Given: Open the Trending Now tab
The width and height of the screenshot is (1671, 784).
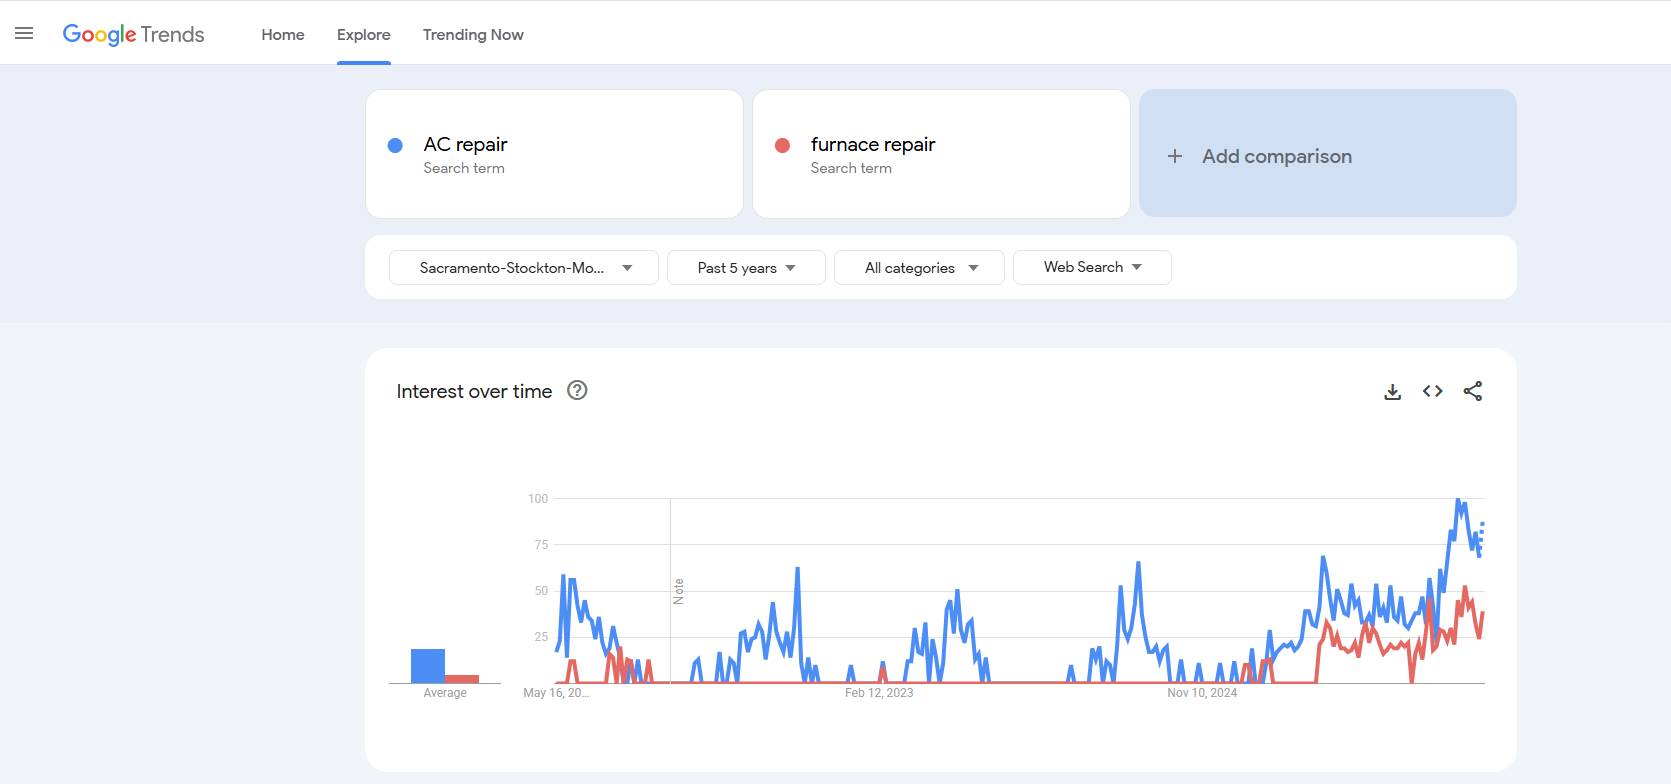Looking at the screenshot, I should click(473, 34).
